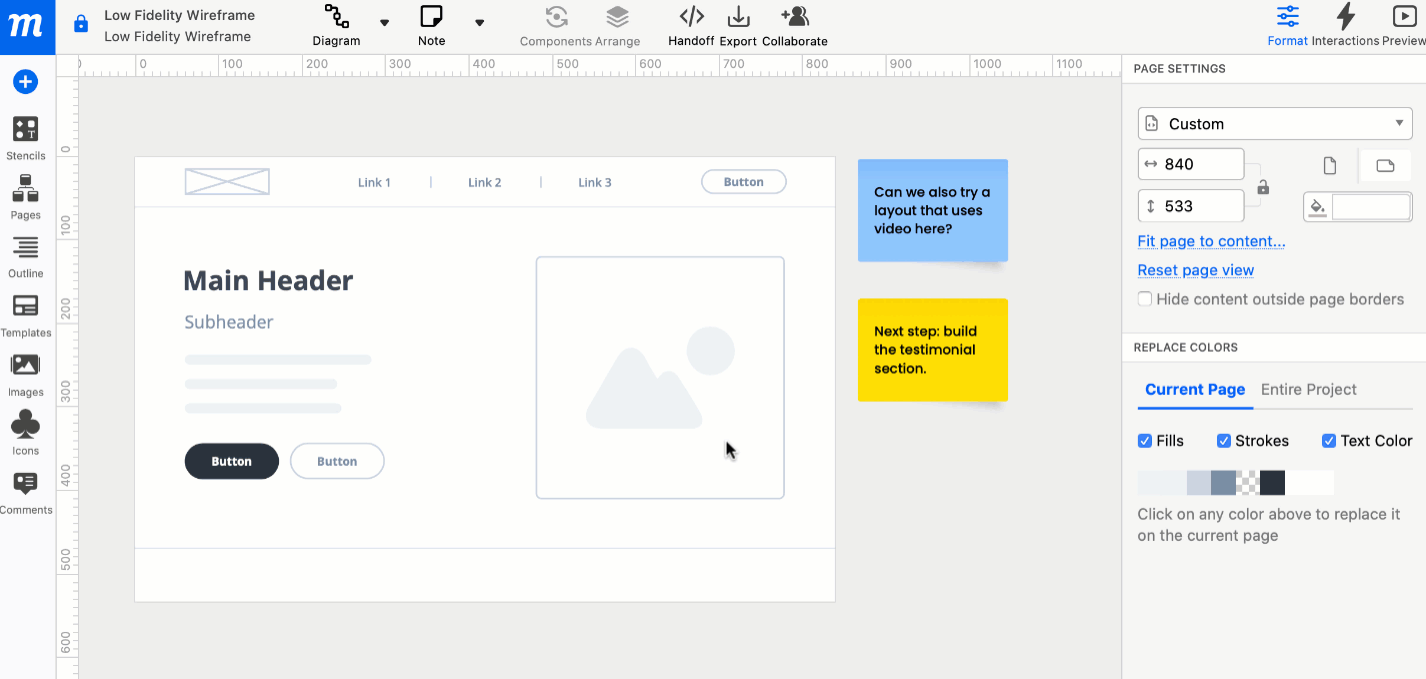This screenshot has height=679, width=1426.
Task: Click the Export download icon
Action: [x=738, y=17]
